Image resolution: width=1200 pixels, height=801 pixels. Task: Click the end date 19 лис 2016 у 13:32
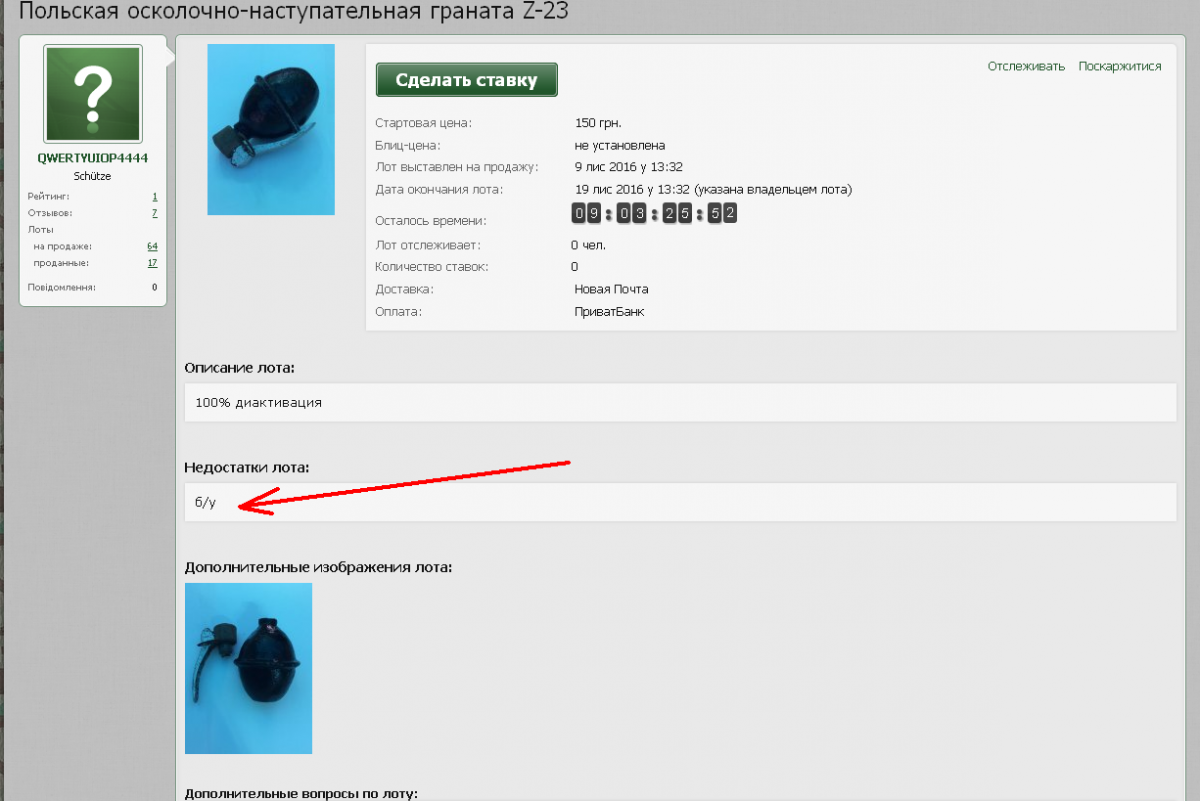632,189
